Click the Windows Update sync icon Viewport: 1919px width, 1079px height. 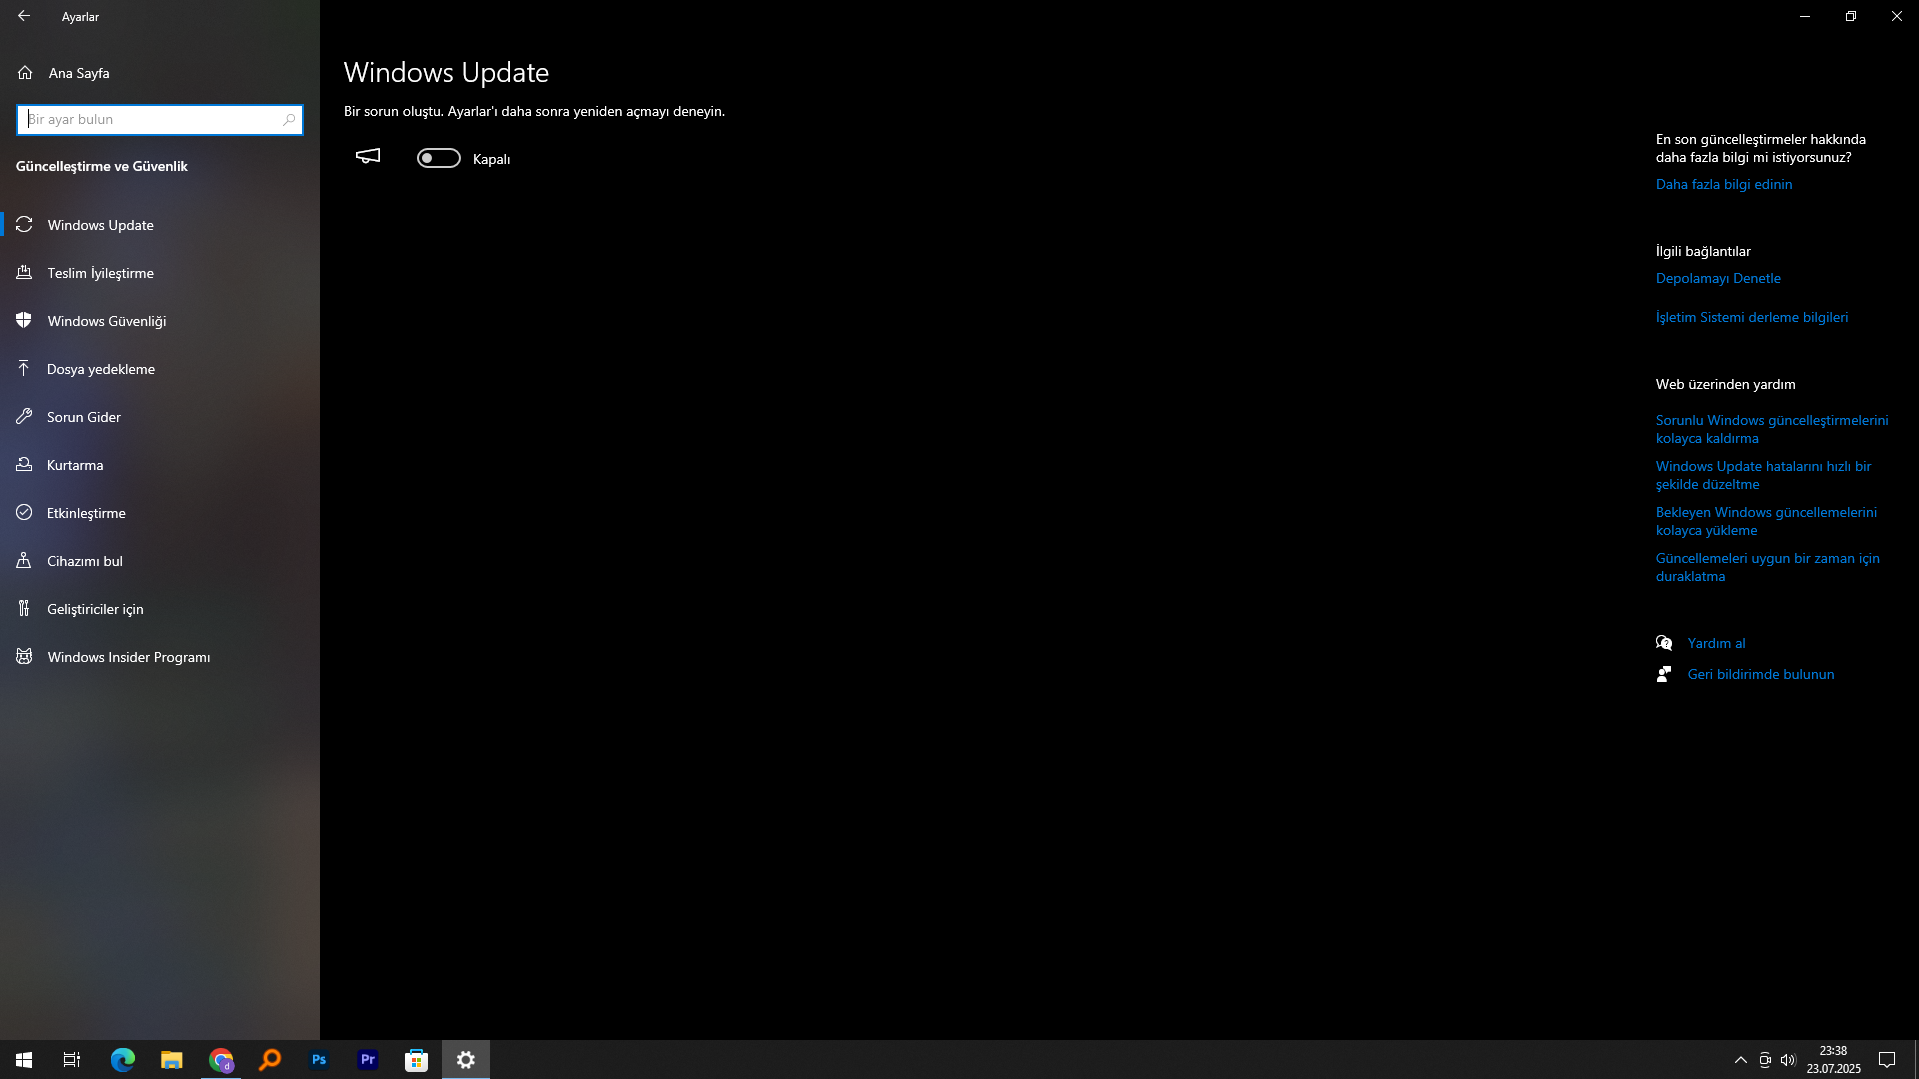24,225
